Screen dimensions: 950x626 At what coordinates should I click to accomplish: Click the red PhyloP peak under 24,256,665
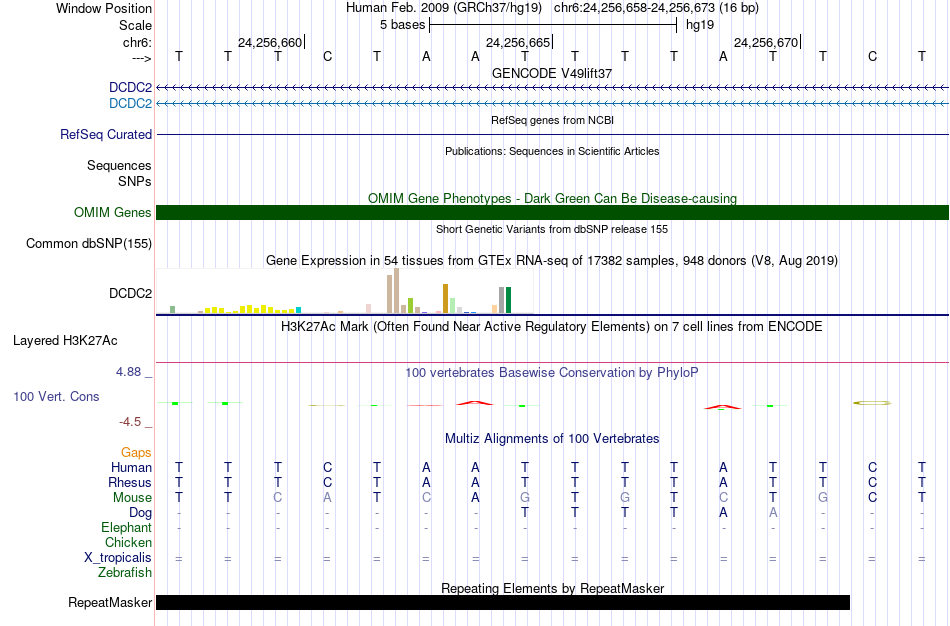[475, 402]
